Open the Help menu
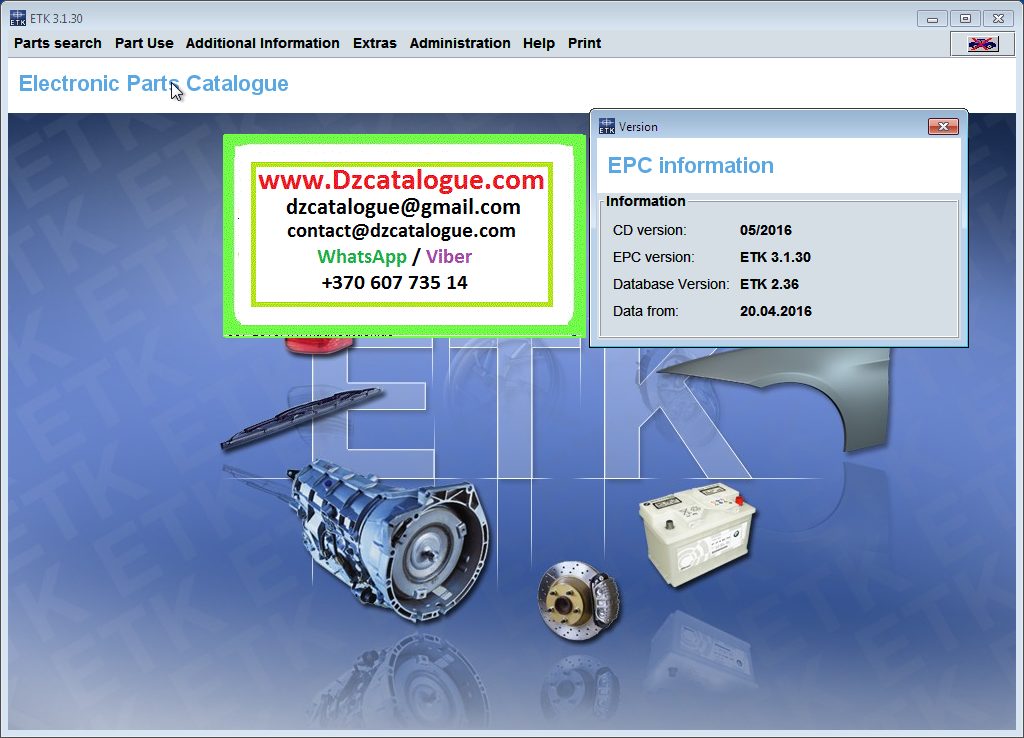1024x738 pixels. click(539, 43)
